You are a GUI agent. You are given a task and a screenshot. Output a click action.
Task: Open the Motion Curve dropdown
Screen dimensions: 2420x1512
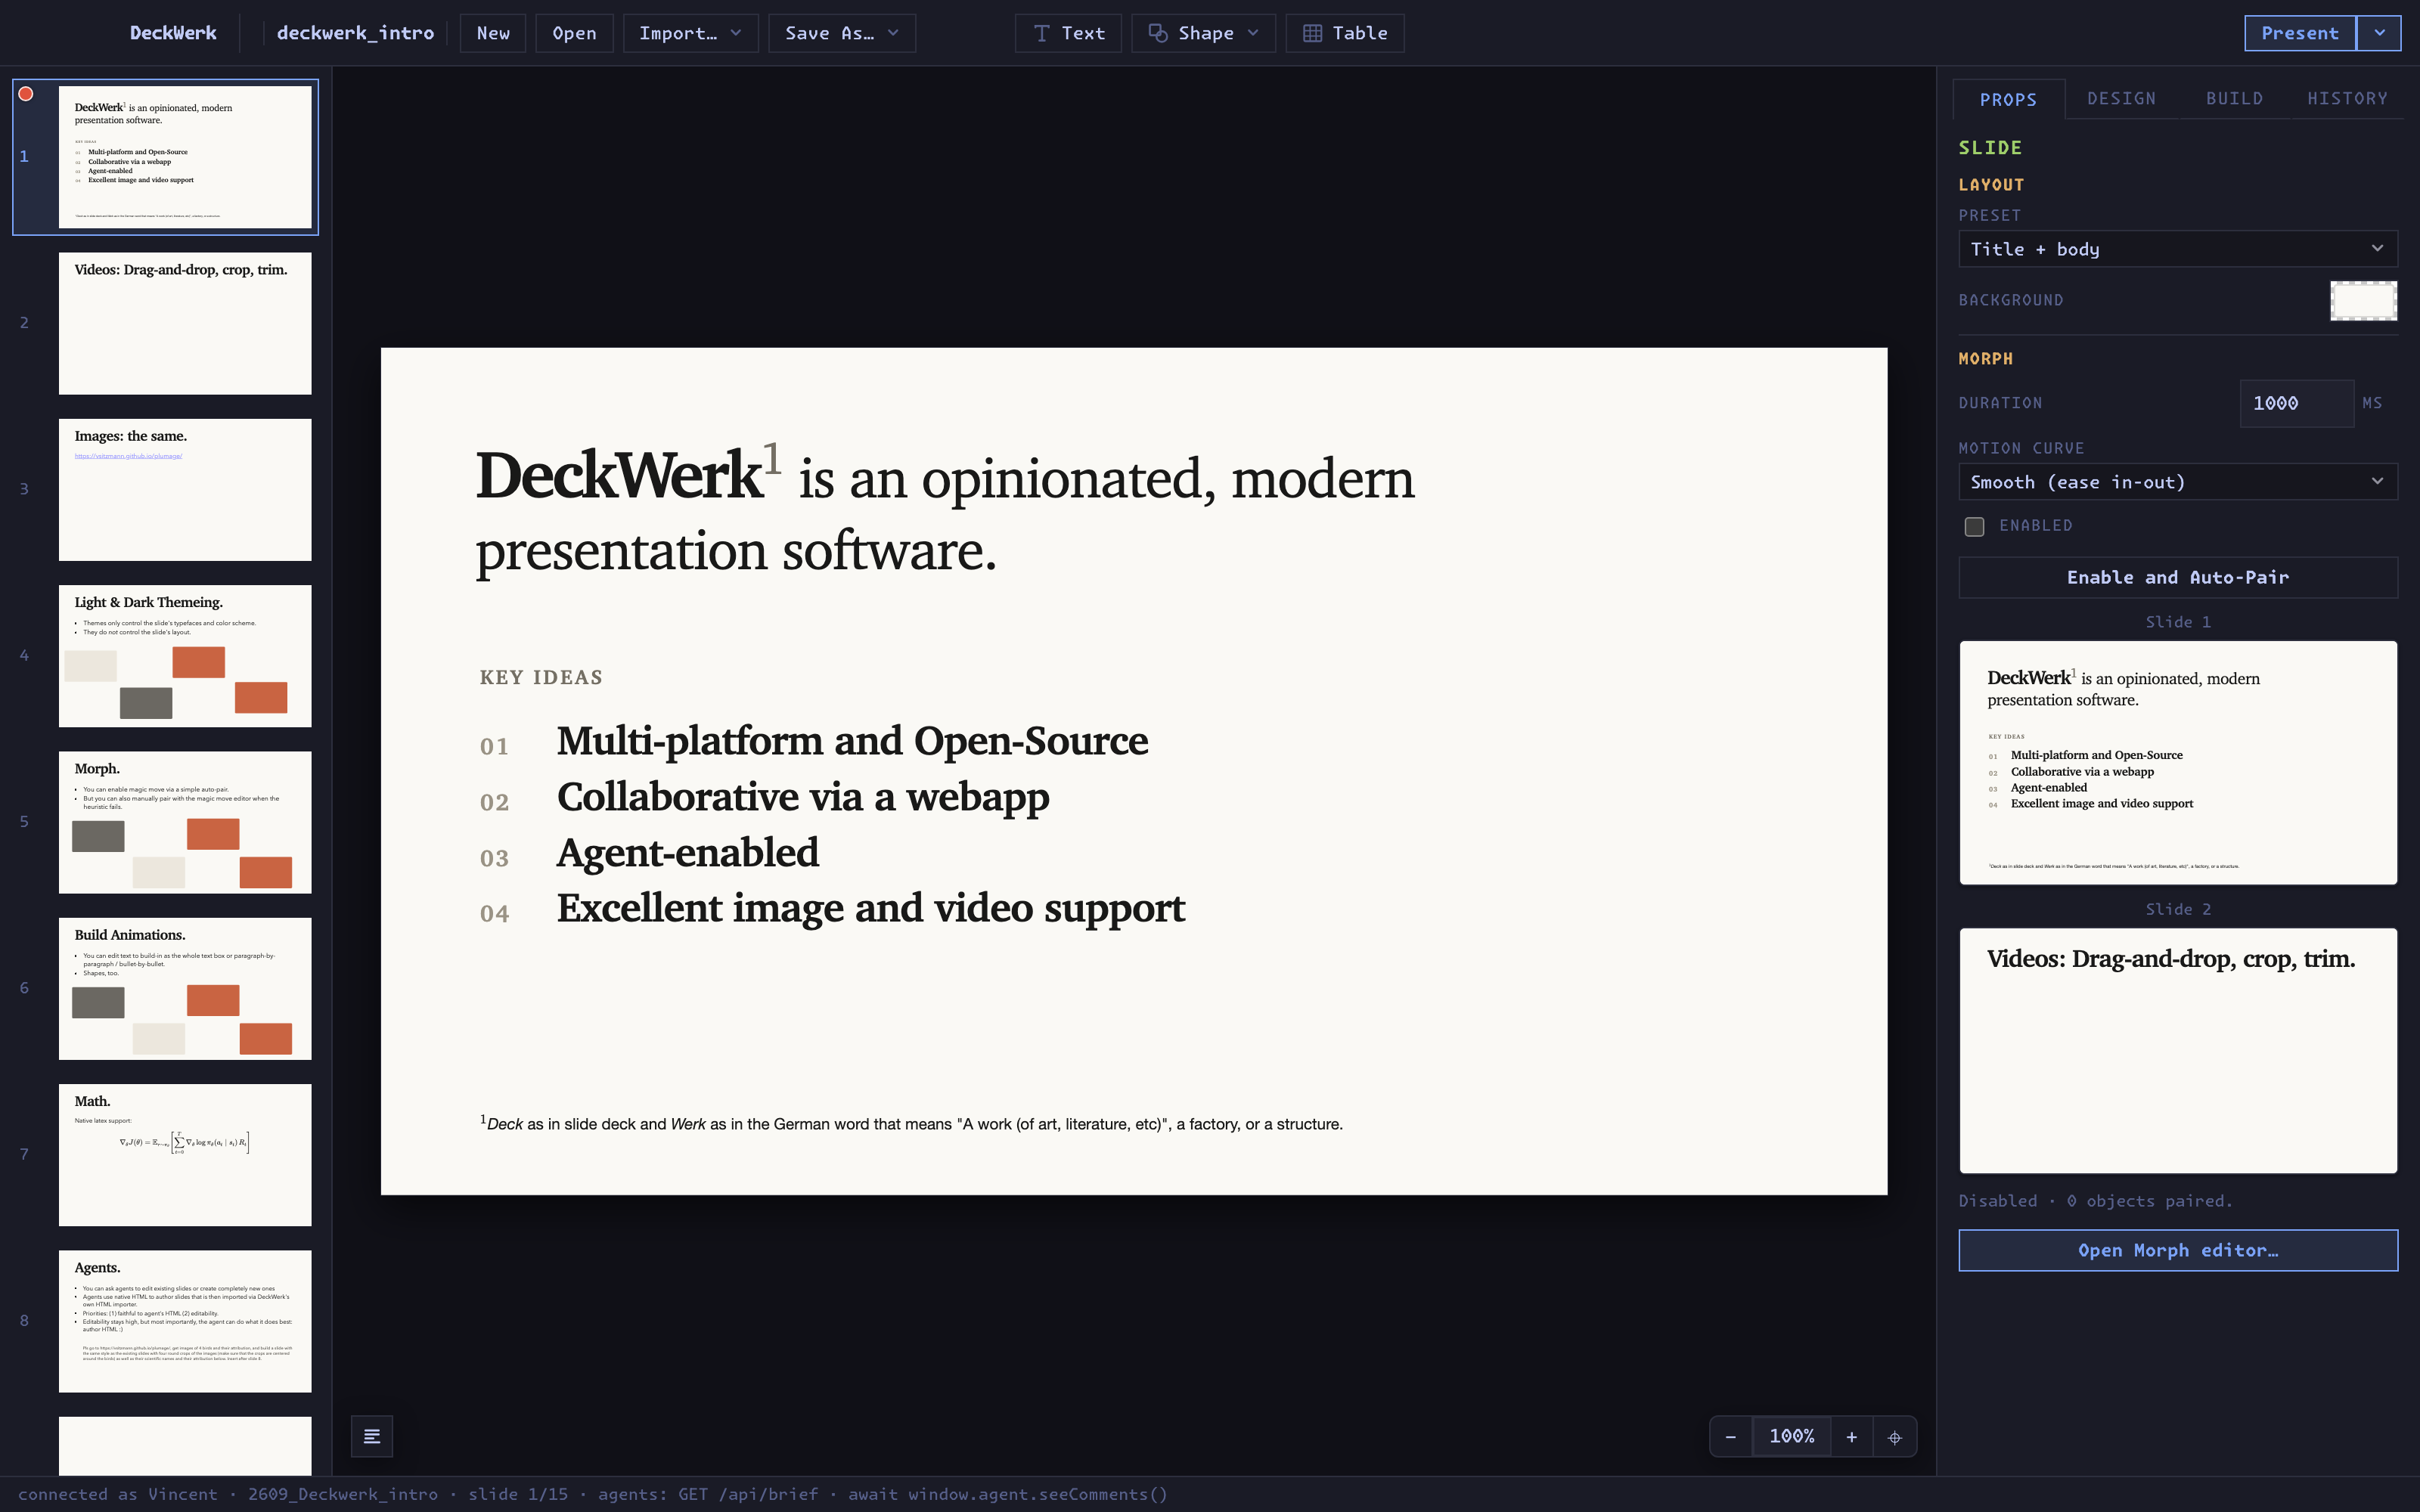tap(2177, 482)
